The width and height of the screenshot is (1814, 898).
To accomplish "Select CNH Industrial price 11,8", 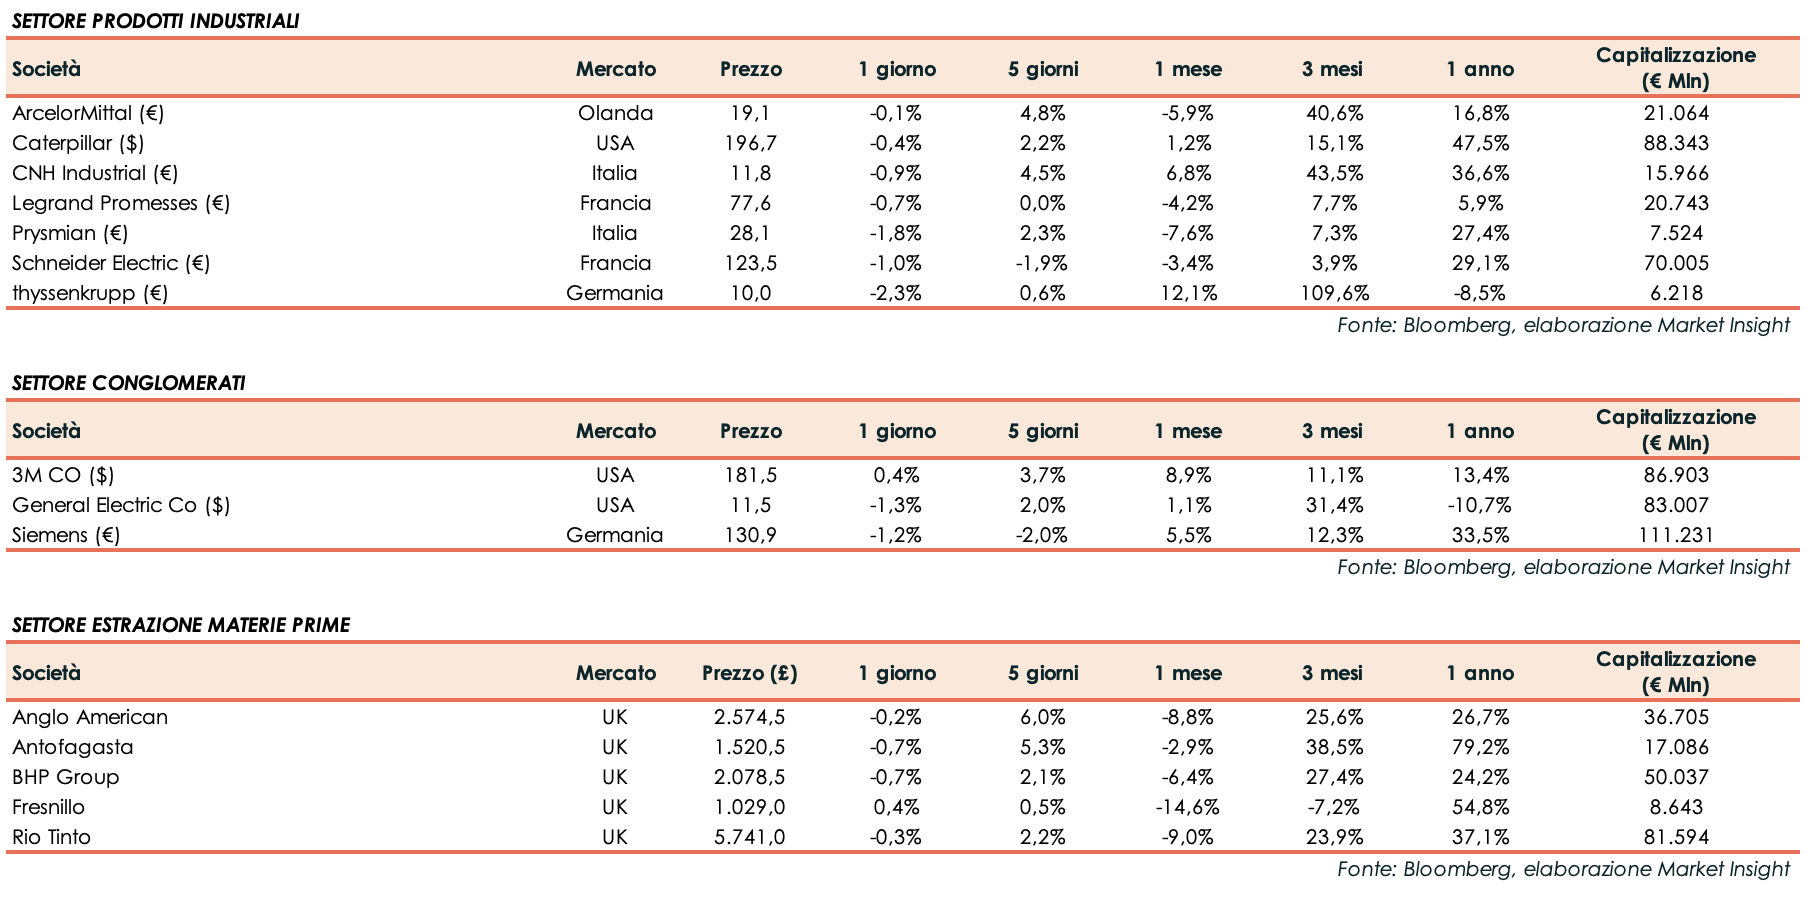I will [x=750, y=173].
